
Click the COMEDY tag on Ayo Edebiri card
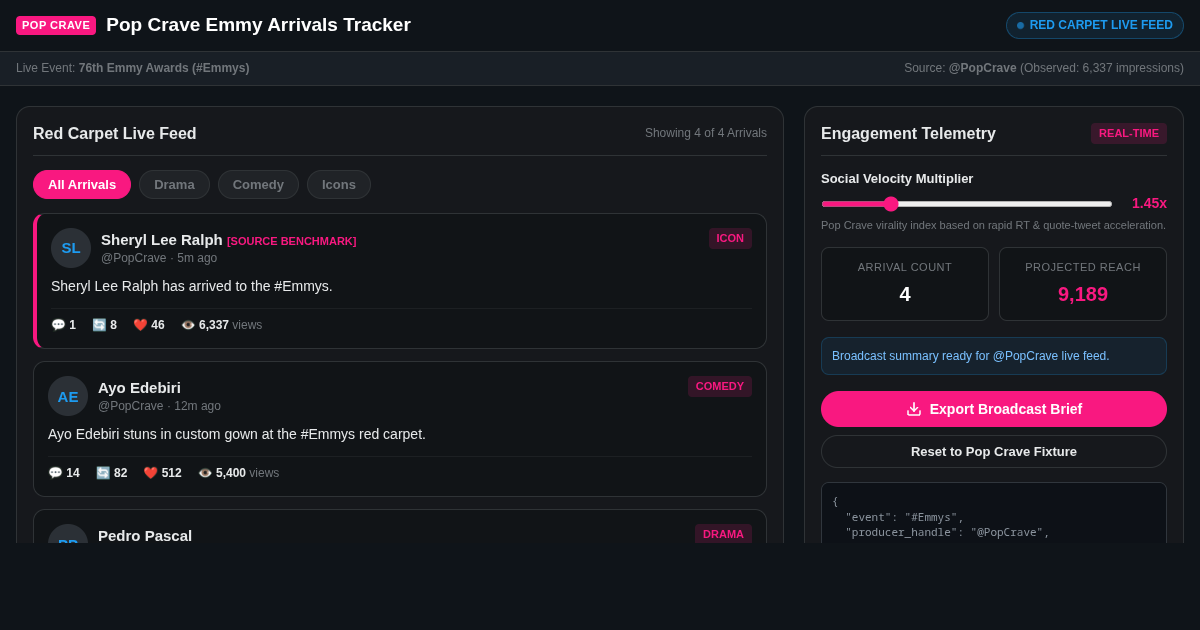coord(720,386)
